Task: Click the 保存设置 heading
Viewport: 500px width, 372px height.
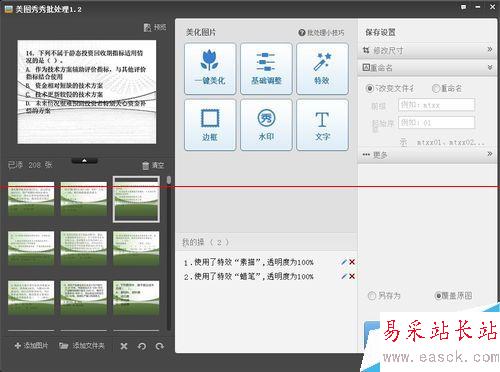Action: [x=381, y=32]
